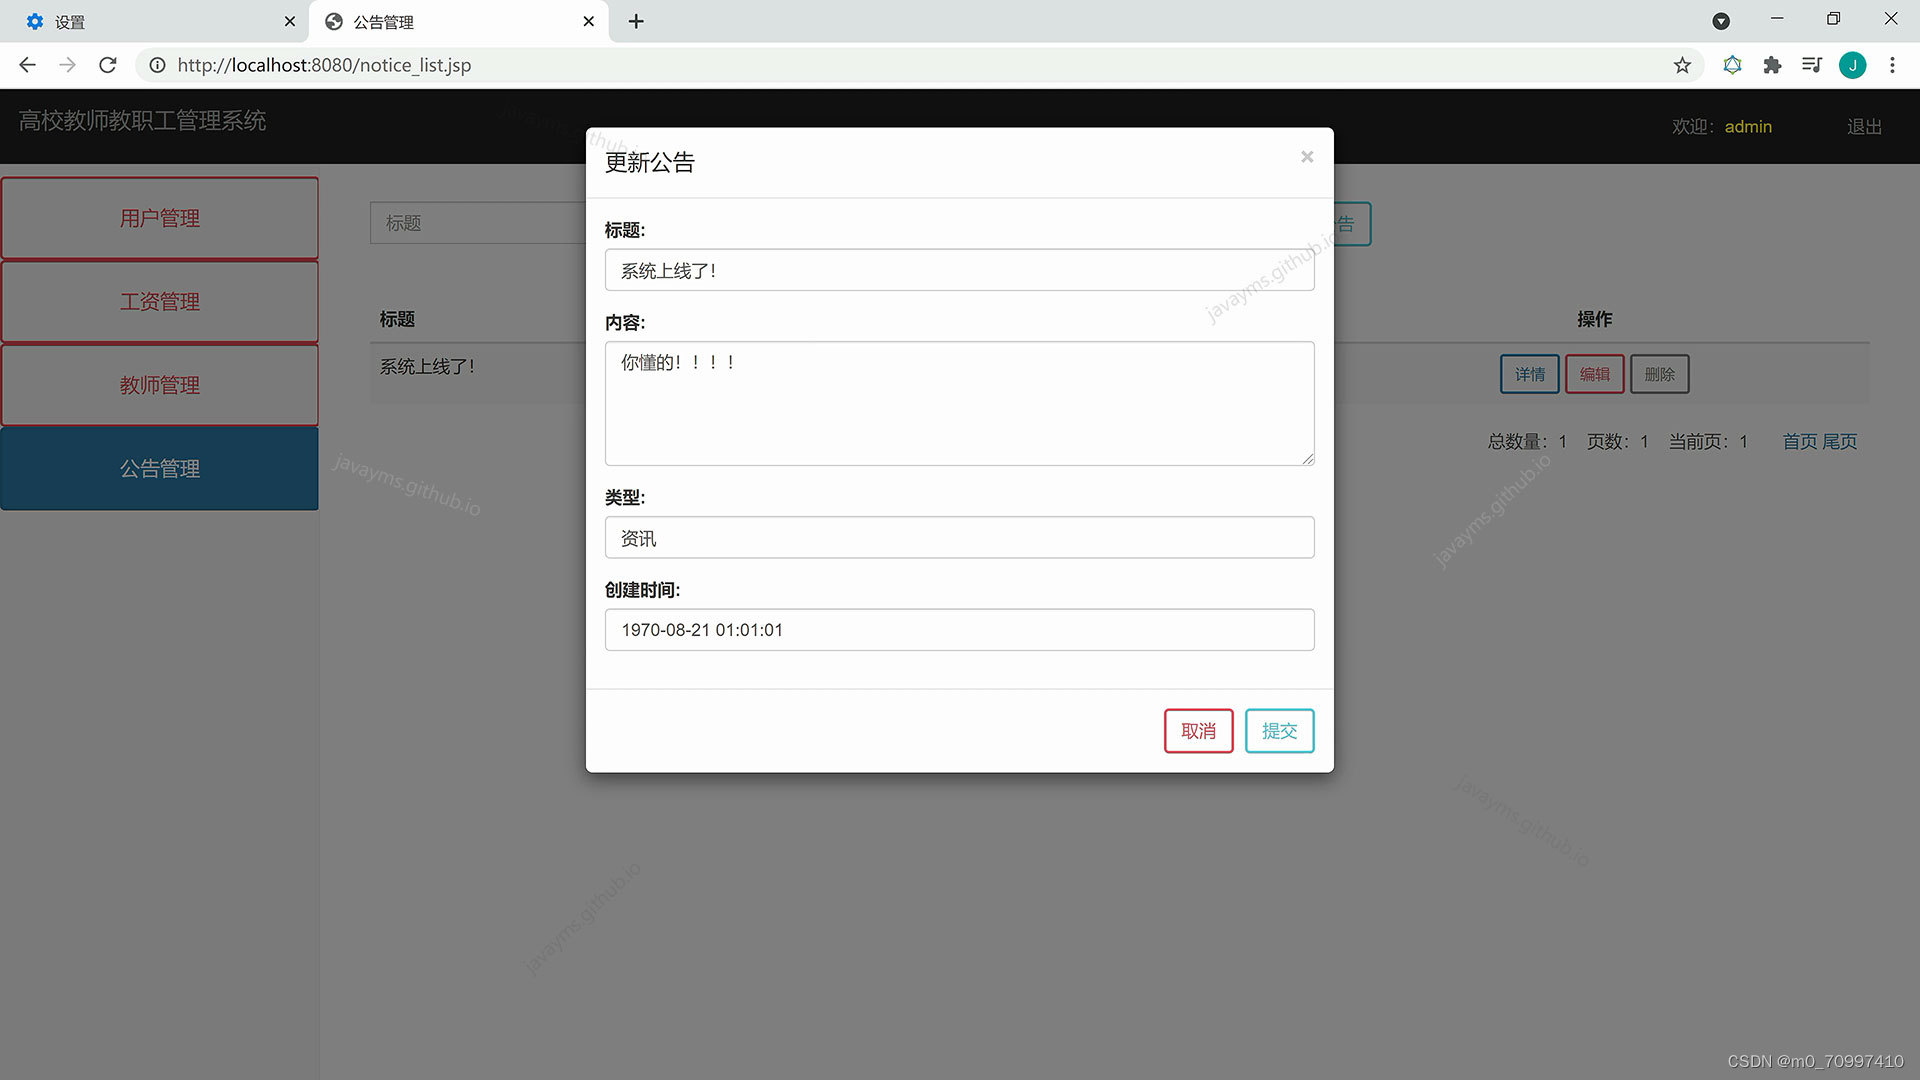Click the 标题 column header in table

tap(397, 319)
